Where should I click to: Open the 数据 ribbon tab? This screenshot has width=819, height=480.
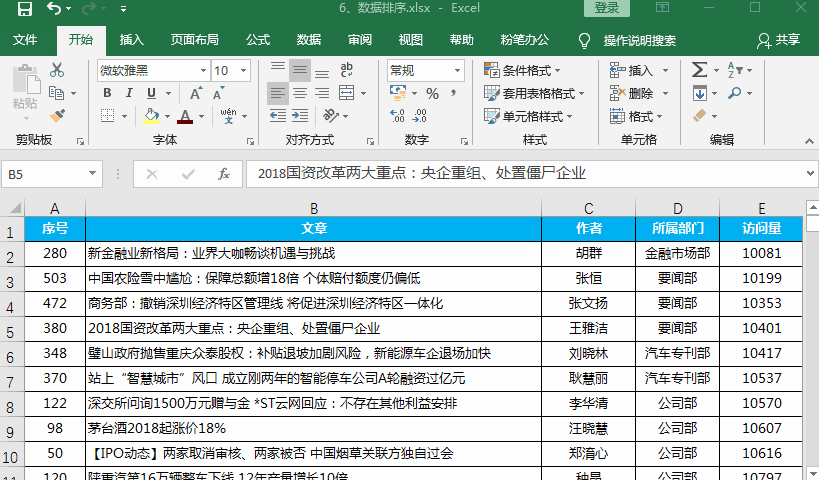coord(309,40)
